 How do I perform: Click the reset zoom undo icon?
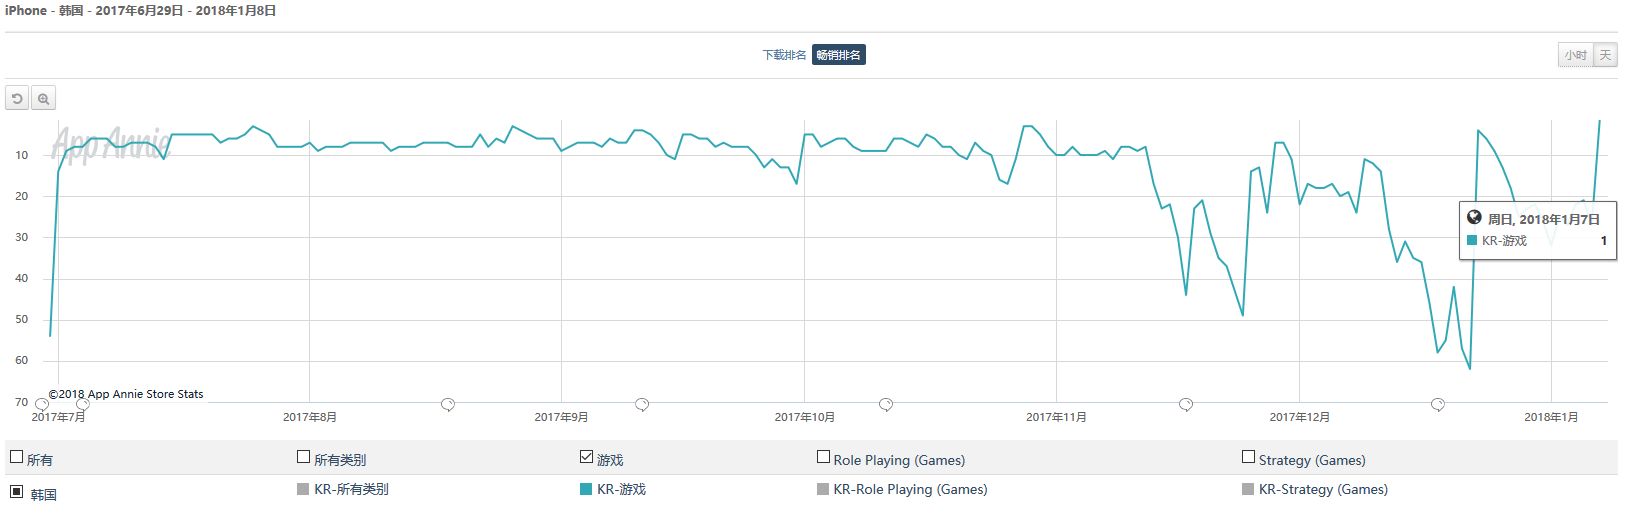click(17, 98)
